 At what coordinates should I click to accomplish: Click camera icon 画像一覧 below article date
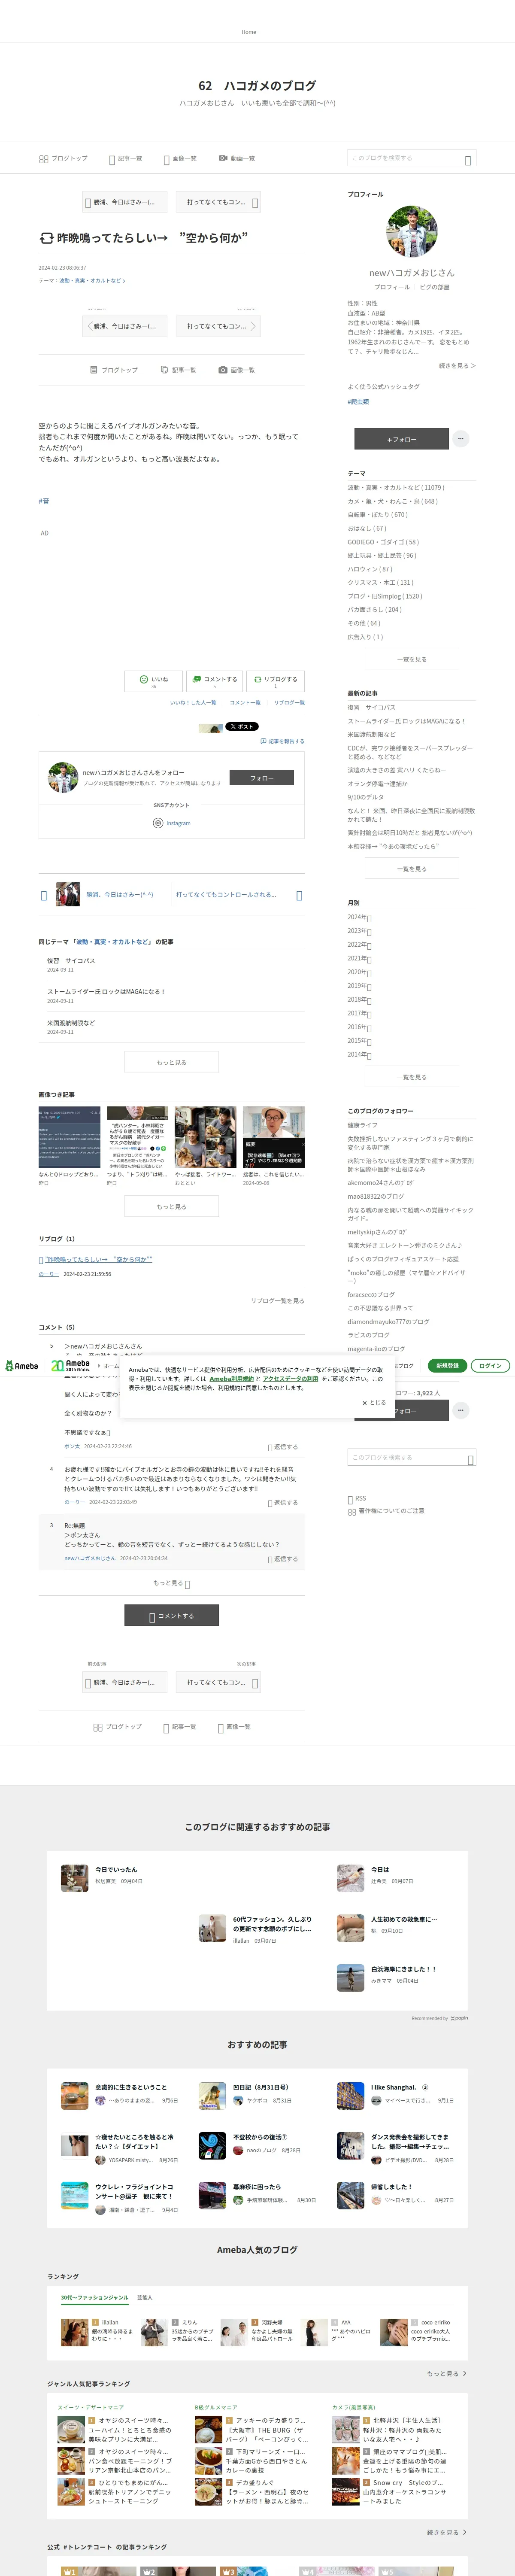[223, 370]
